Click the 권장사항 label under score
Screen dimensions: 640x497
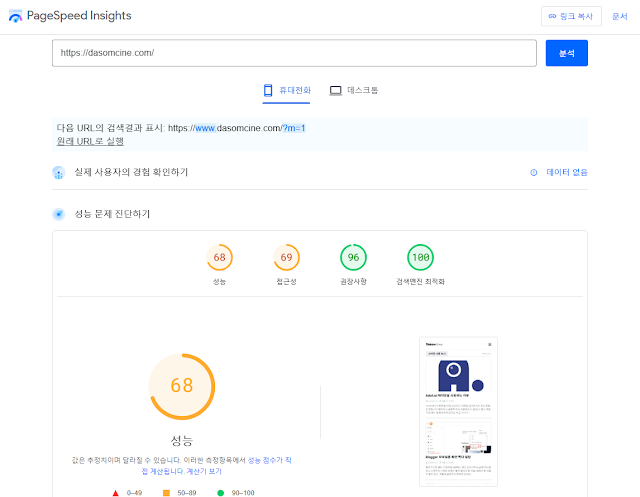coord(353,282)
